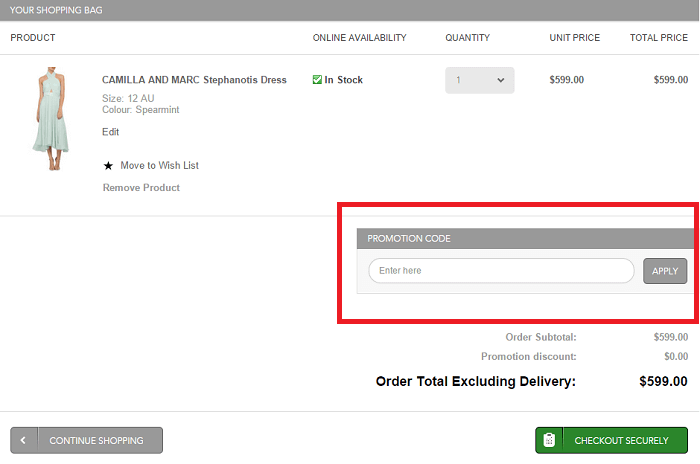Click the Apply promotion code button
The width and height of the screenshot is (700, 464).
tap(665, 271)
